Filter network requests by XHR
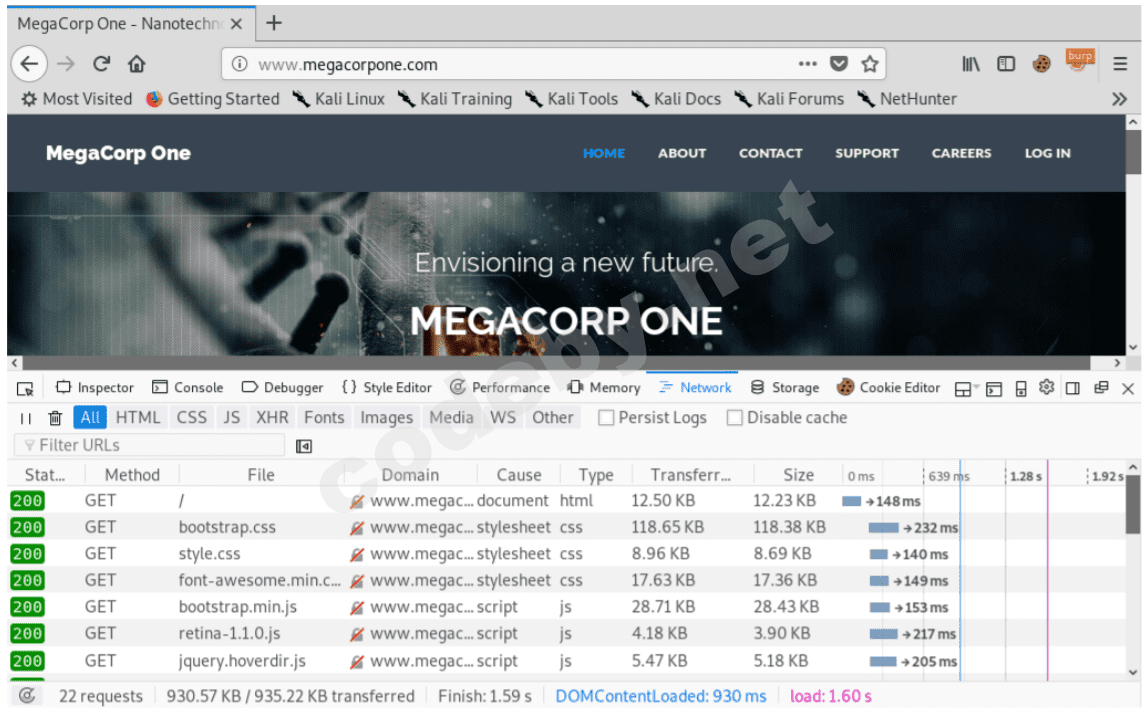Viewport: 1147px width, 713px height. point(272,418)
